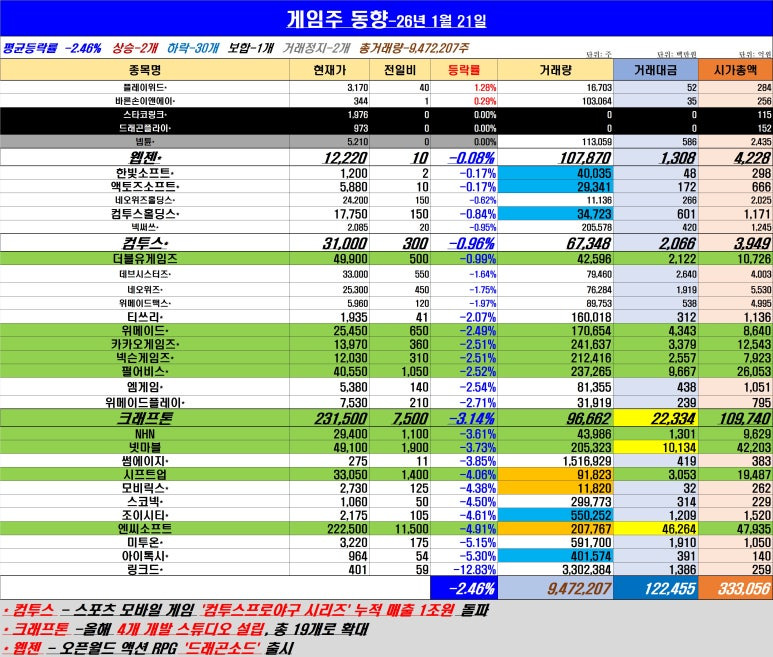The width and height of the screenshot is (773, 657).
Task: Click the total volume 9,472,207 footer cell
Action: 556,588
